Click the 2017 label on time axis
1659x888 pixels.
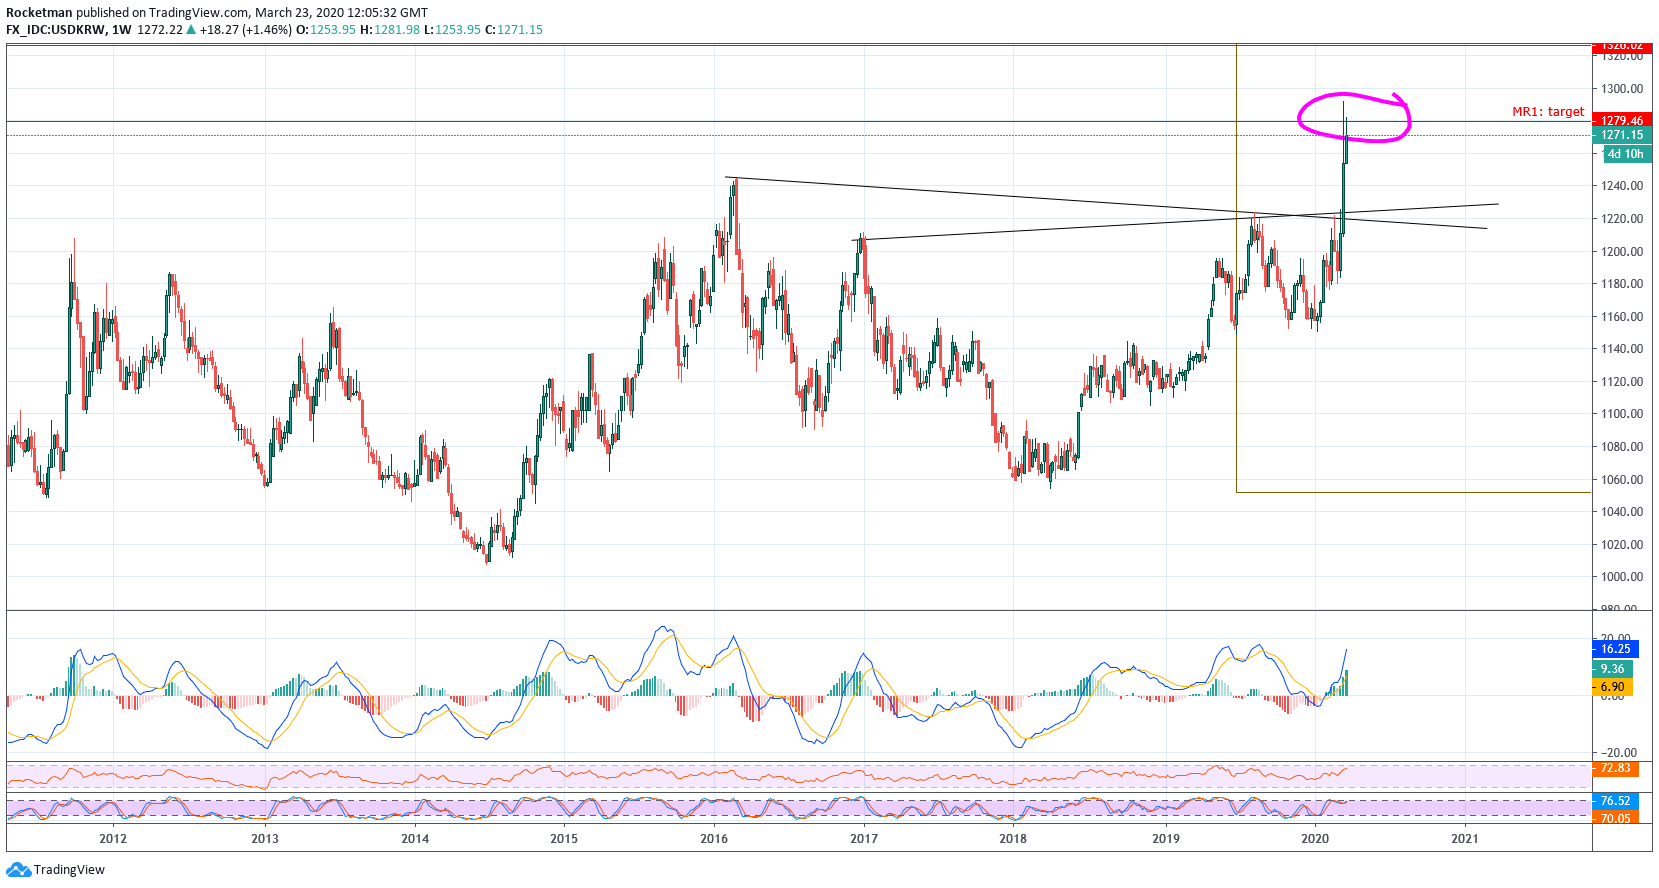(864, 839)
